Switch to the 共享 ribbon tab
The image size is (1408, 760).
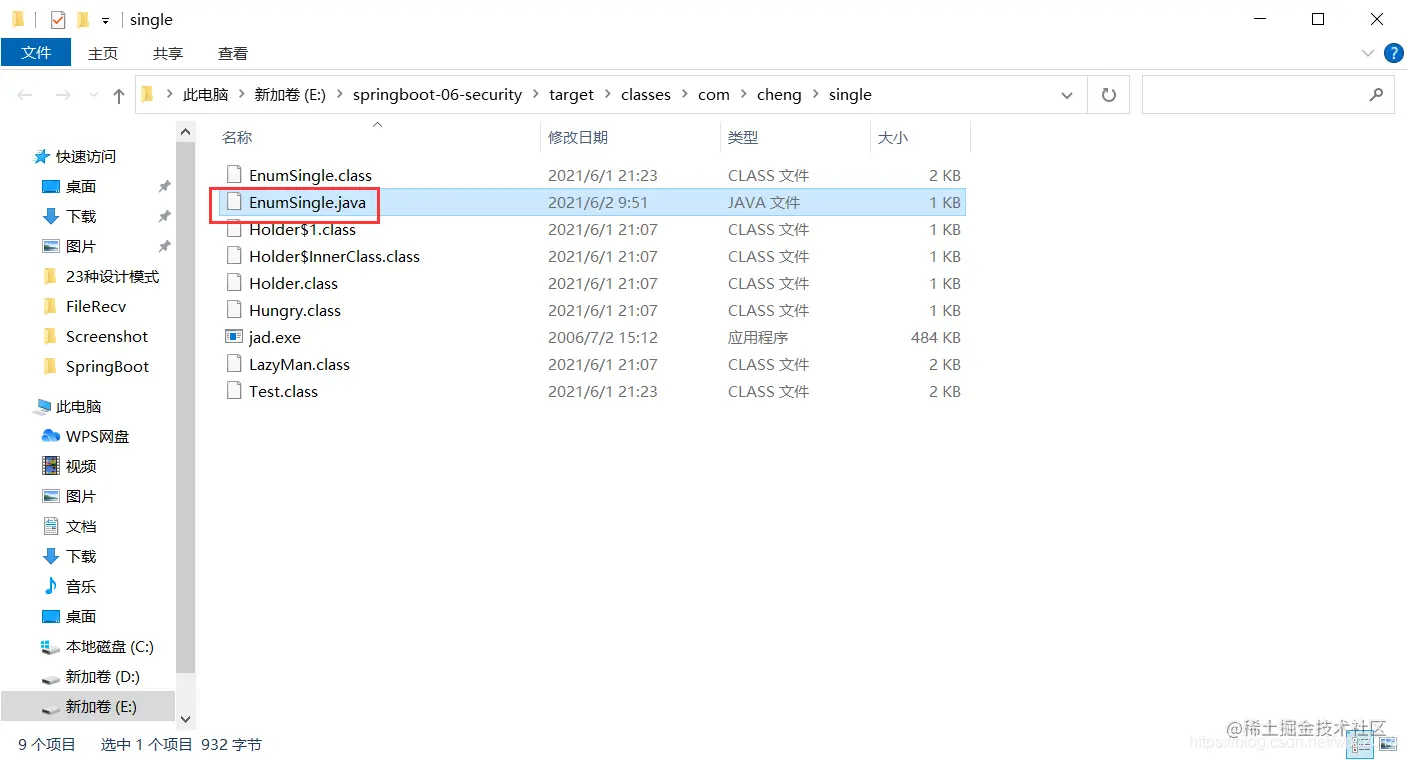pos(168,53)
